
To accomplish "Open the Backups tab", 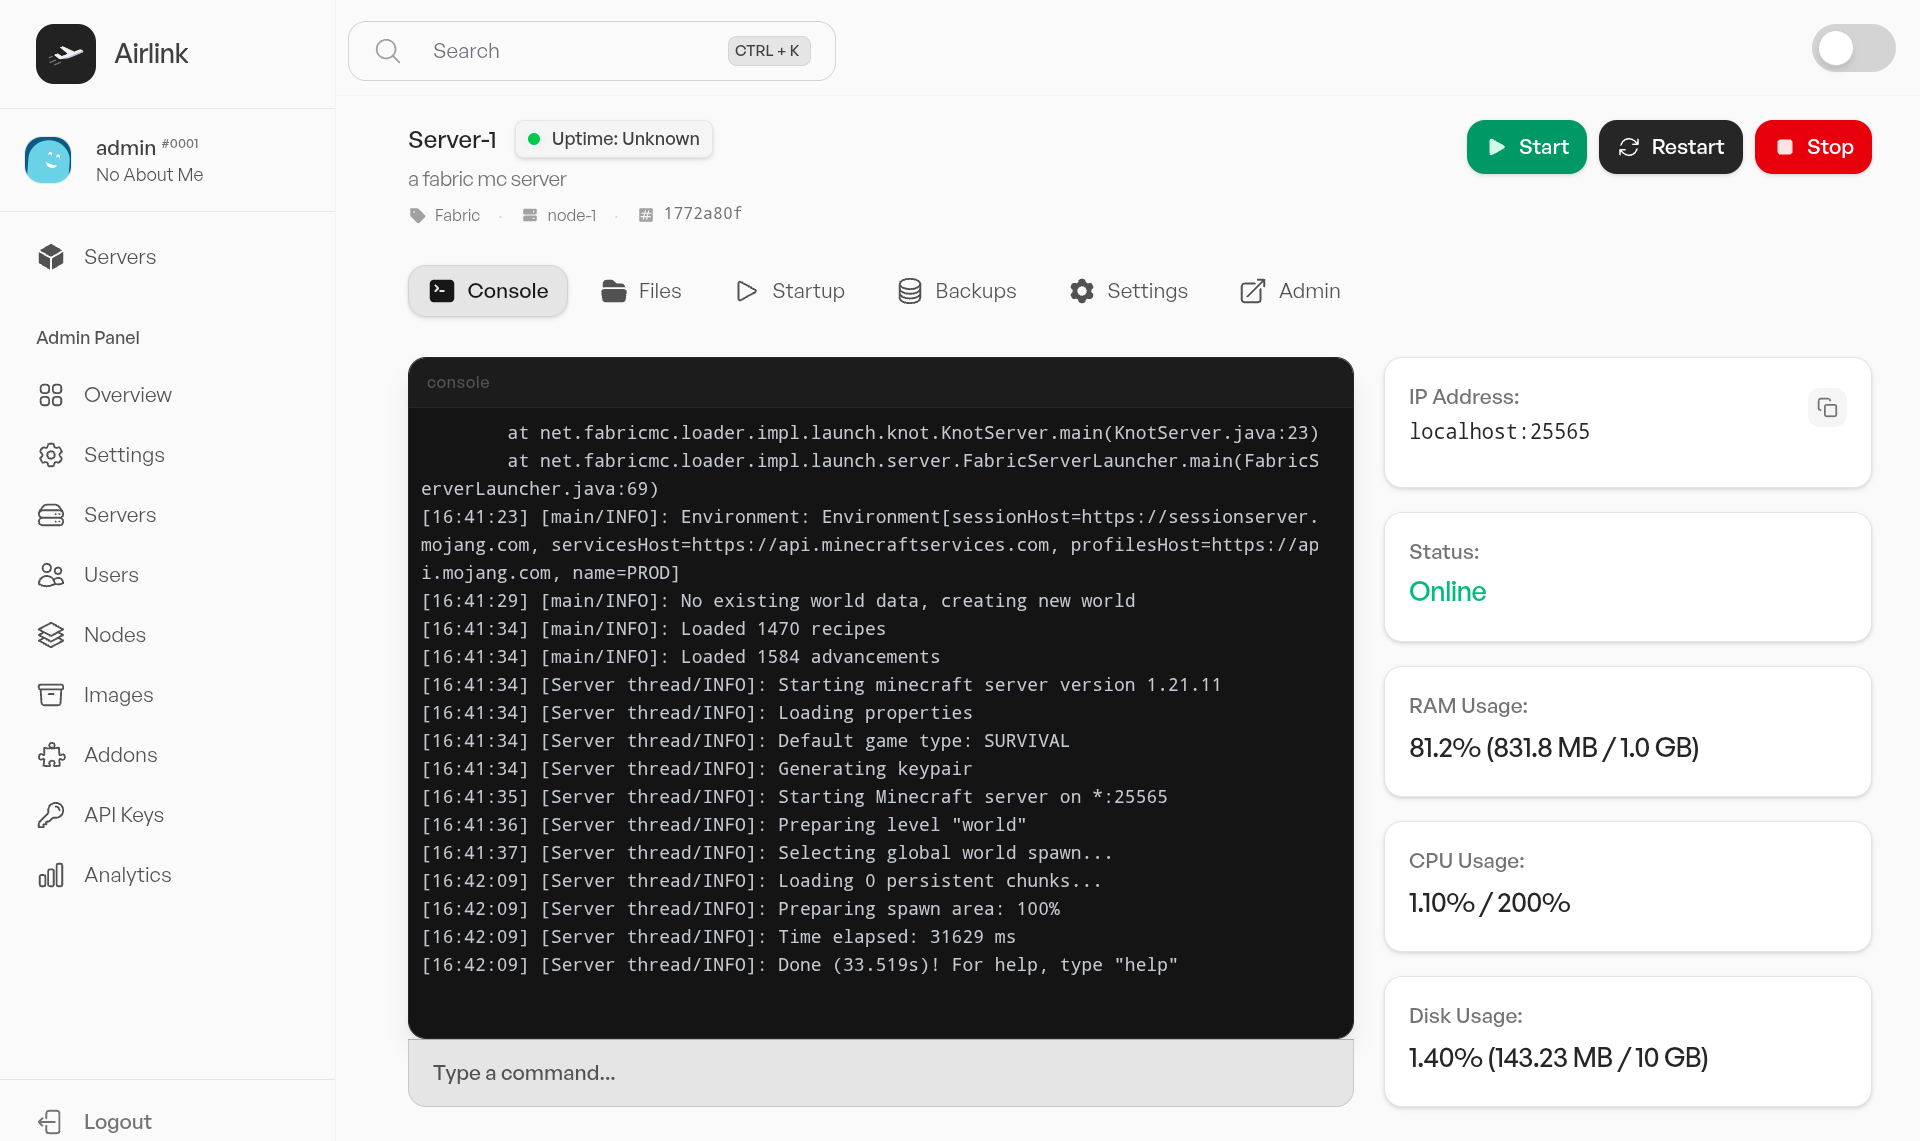I will click(x=957, y=291).
